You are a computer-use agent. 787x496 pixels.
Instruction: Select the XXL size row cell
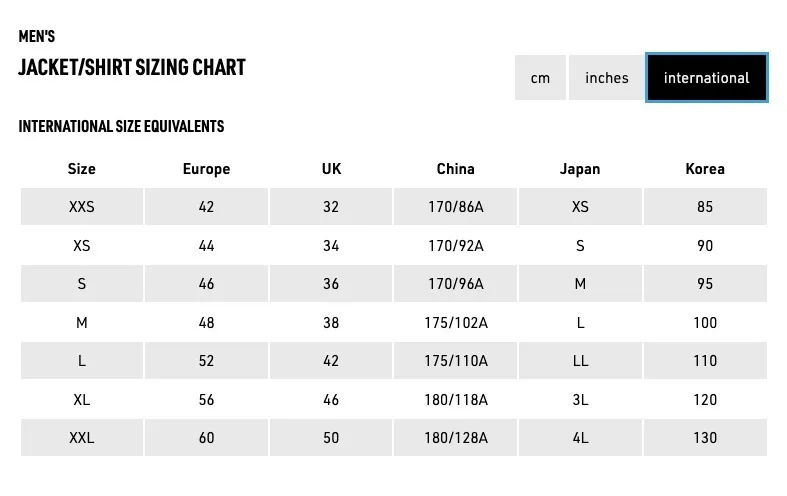coord(82,437)
